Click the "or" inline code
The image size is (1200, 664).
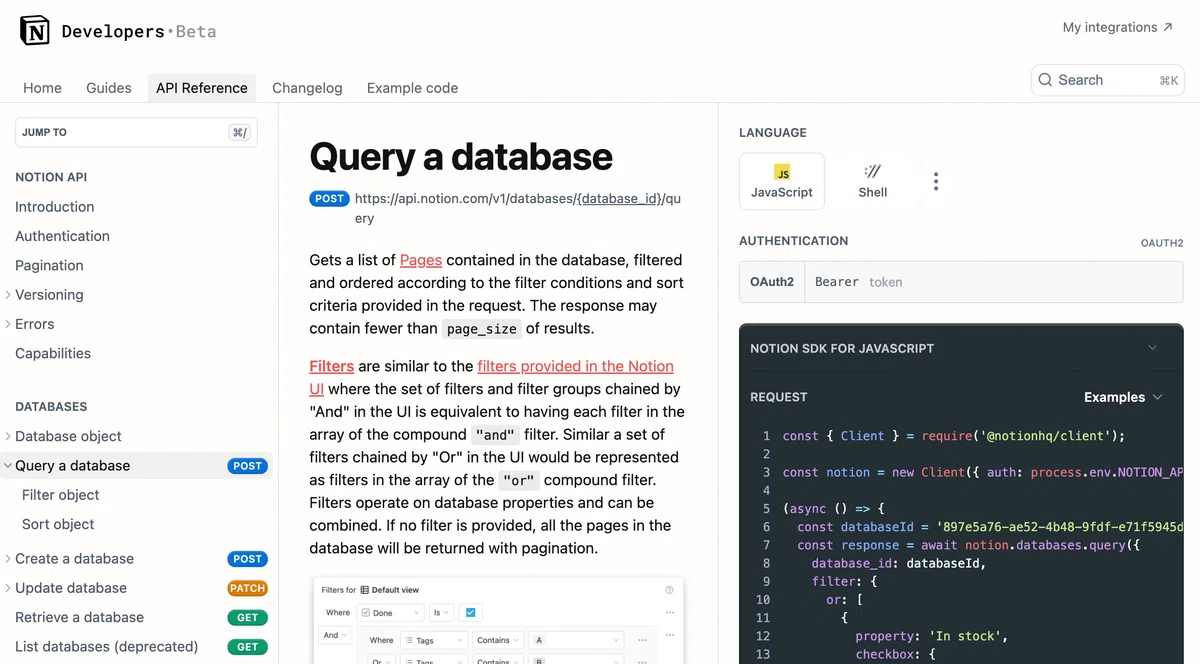click(518, 480)
